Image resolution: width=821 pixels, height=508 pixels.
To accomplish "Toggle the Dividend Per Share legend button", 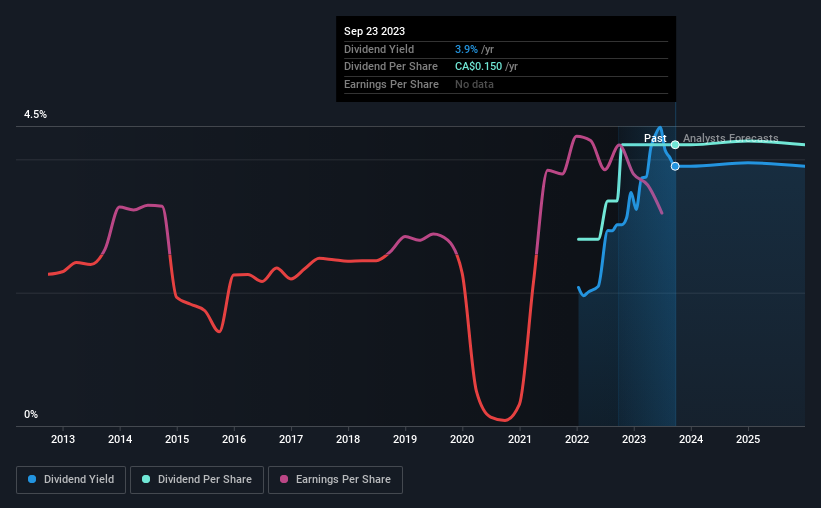I will 196,479.
